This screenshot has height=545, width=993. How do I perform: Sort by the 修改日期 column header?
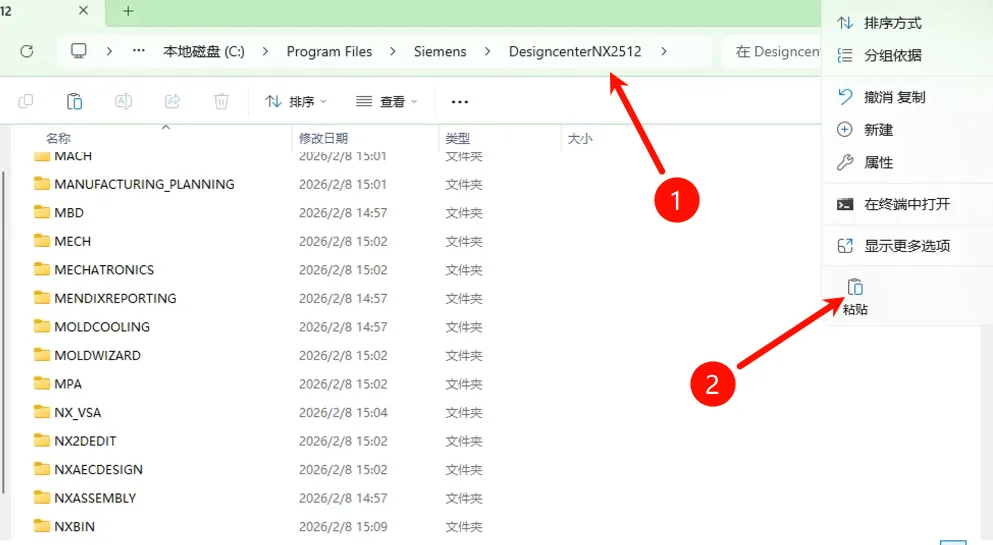(x=324, y=138)
